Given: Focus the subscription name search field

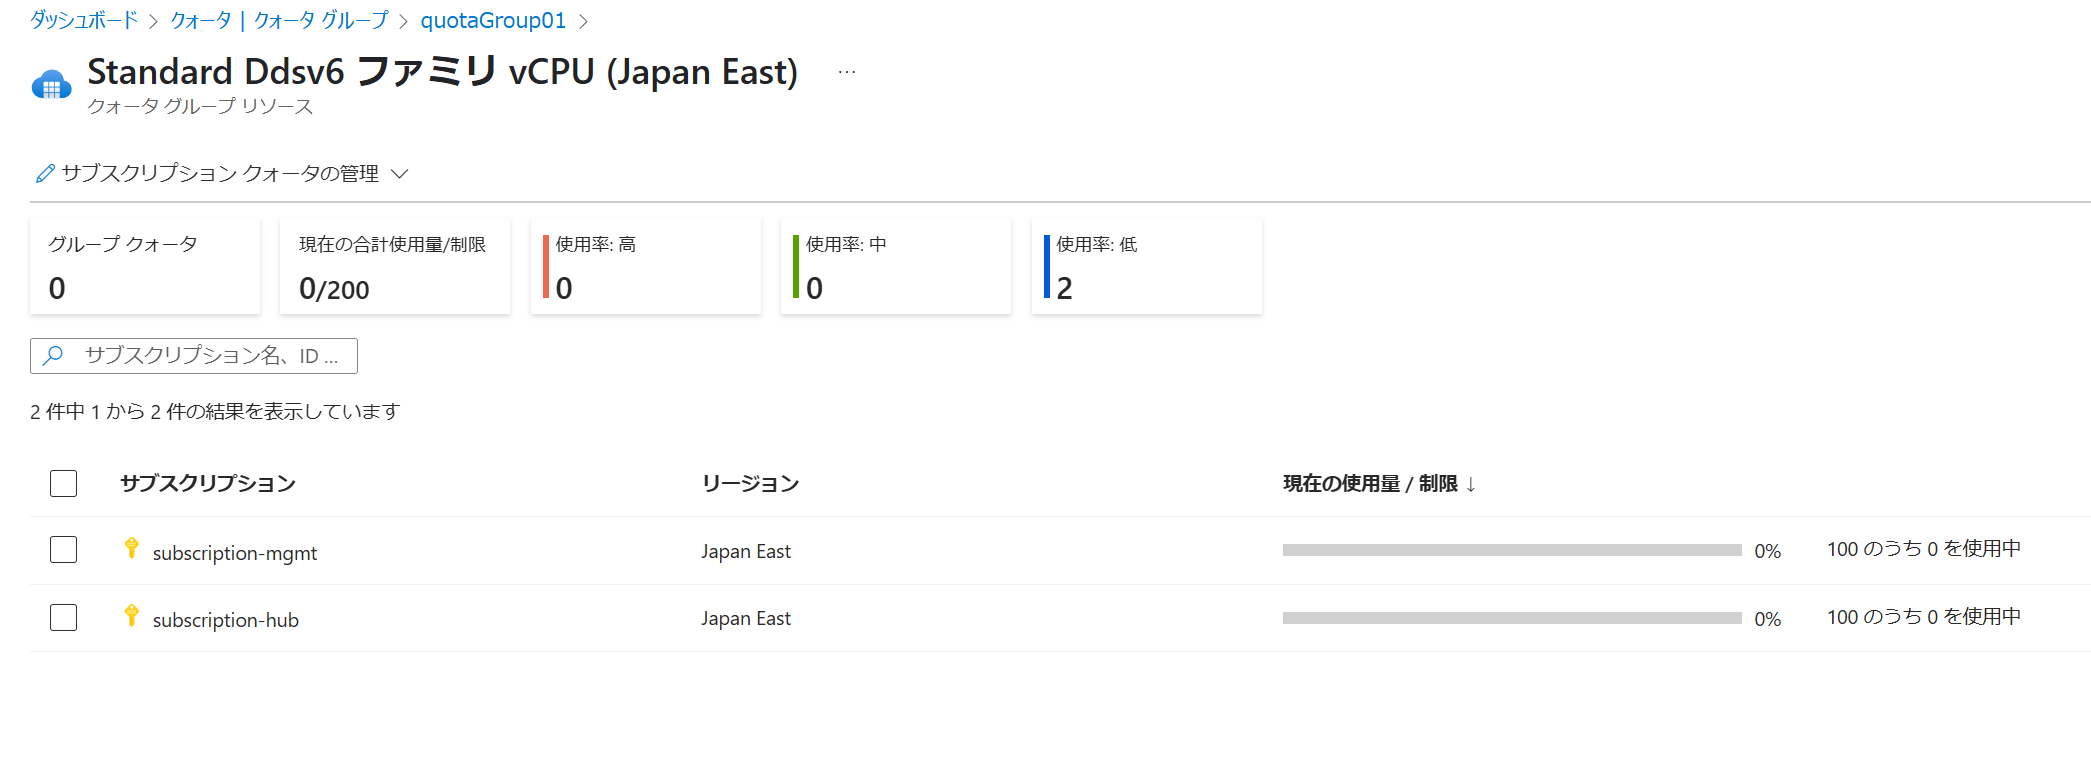Looking at the screenshot, I should coord(194,356).
